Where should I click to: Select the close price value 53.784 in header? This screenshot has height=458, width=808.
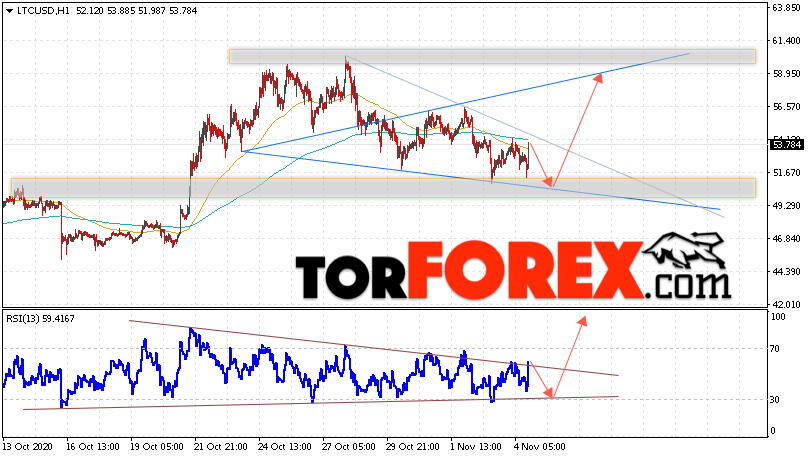tap(183, 11)
